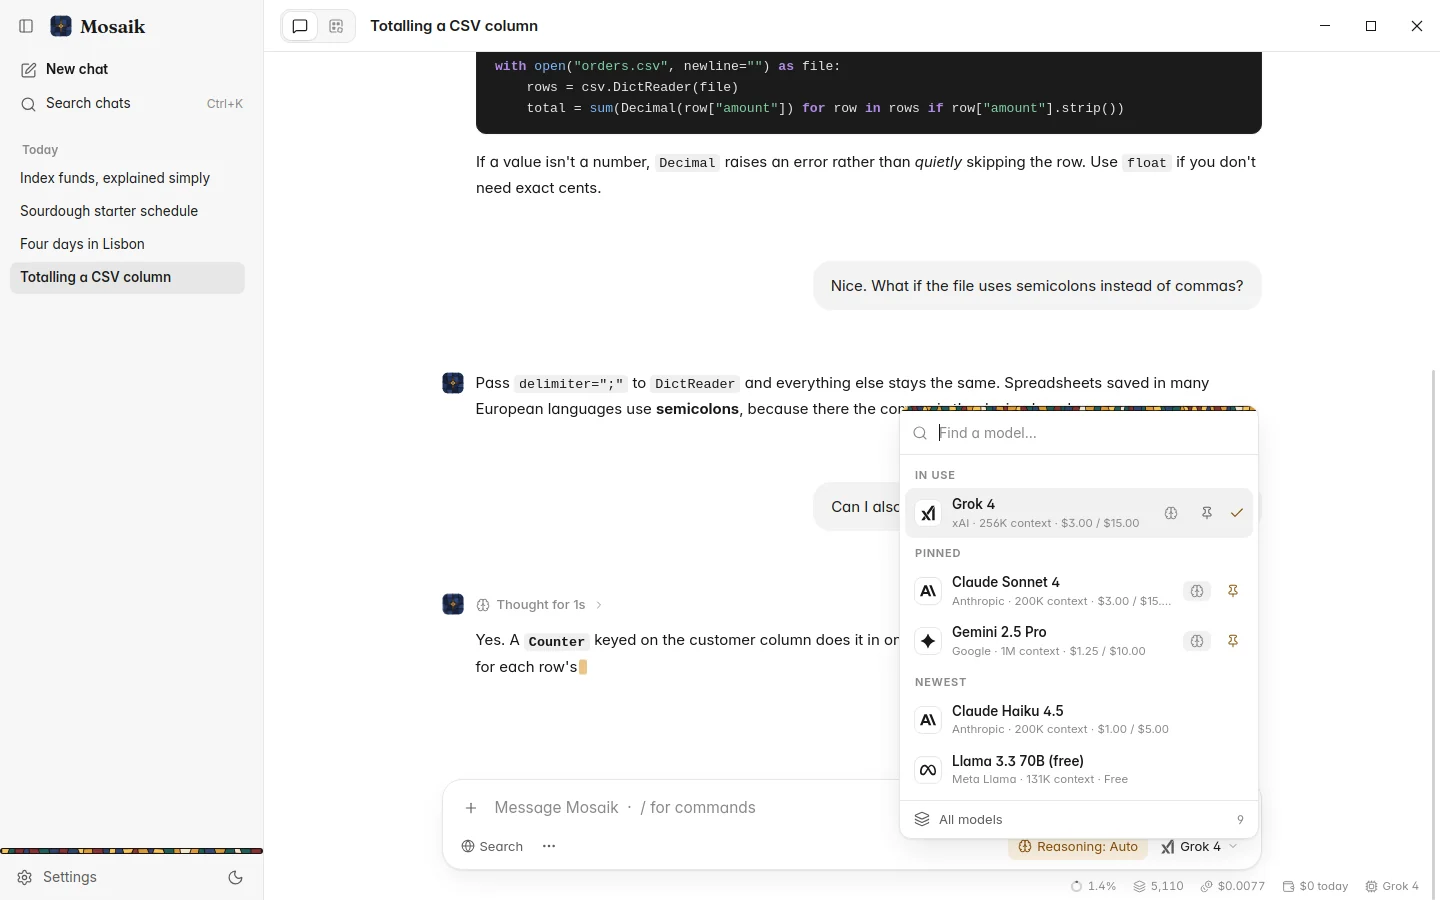Click the plus attach icon in message box
Image resolution: width=1440 pixels, height=900 pixels.
pos(471,808)
